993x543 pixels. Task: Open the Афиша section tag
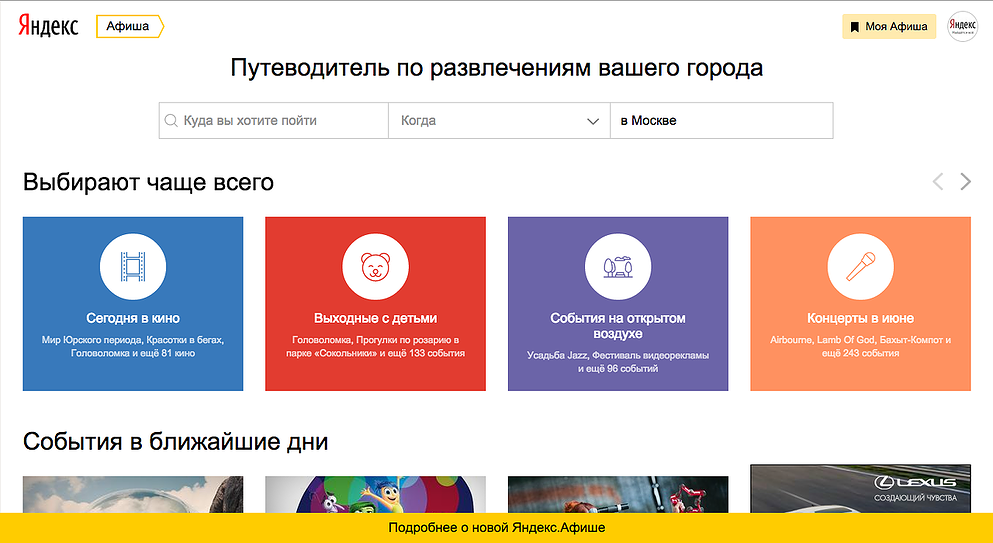tap(129, 27)
